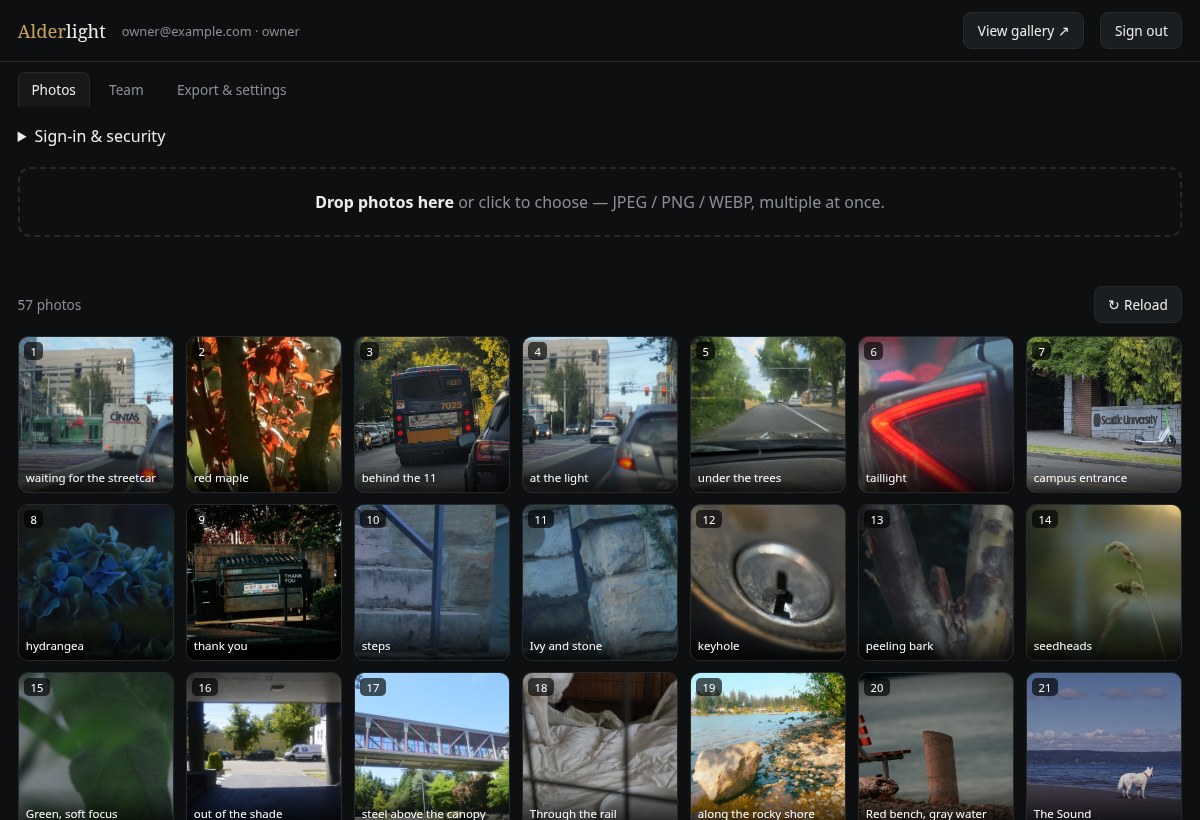Open the 'red maple' thumbnail
The image size is (1200, 820).
[x=264, y=414]
